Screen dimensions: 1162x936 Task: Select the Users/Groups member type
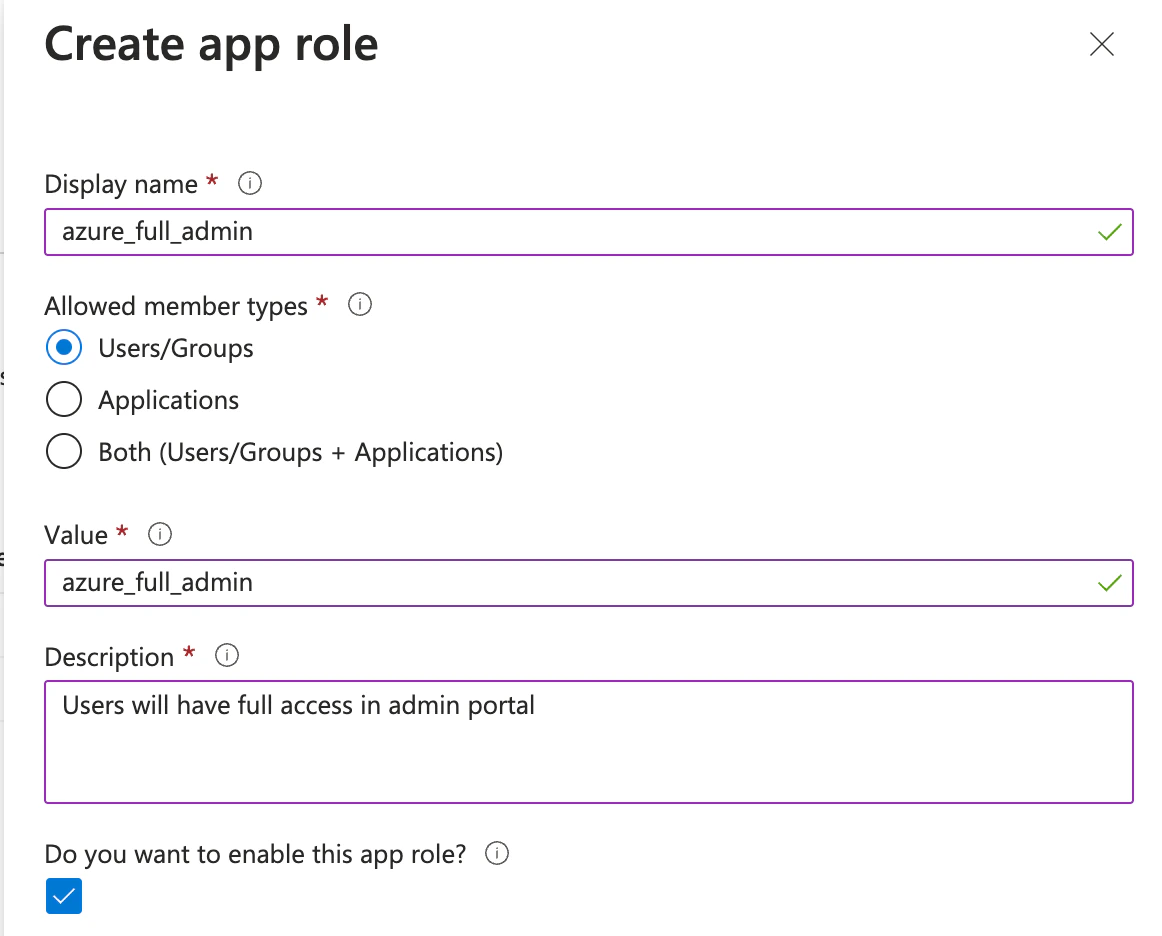click(x=64, y=347)
